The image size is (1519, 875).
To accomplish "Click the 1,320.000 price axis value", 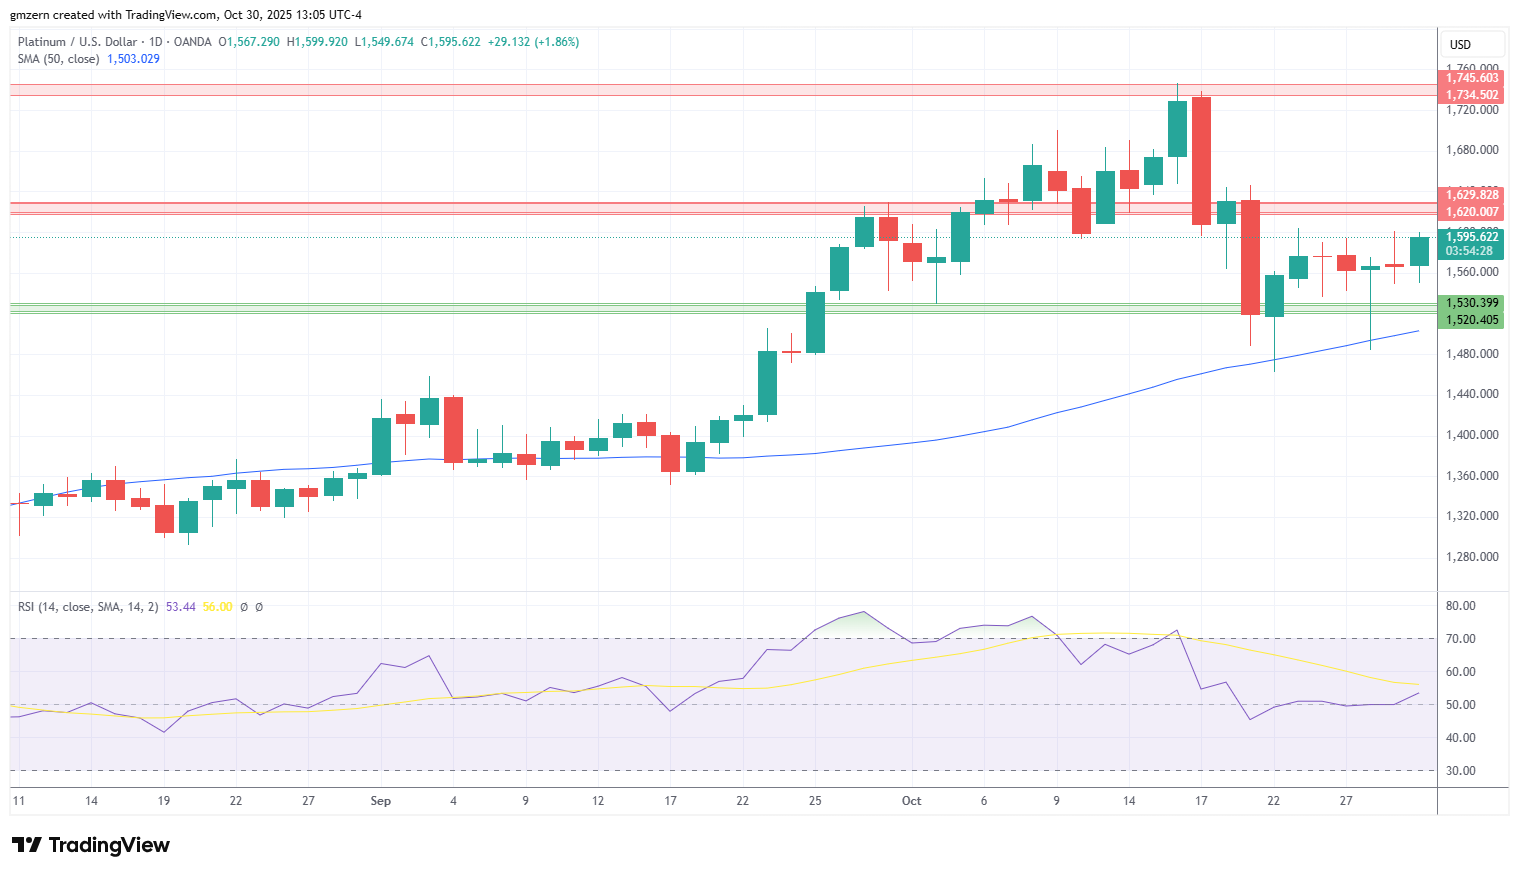I will [1472, 516].
